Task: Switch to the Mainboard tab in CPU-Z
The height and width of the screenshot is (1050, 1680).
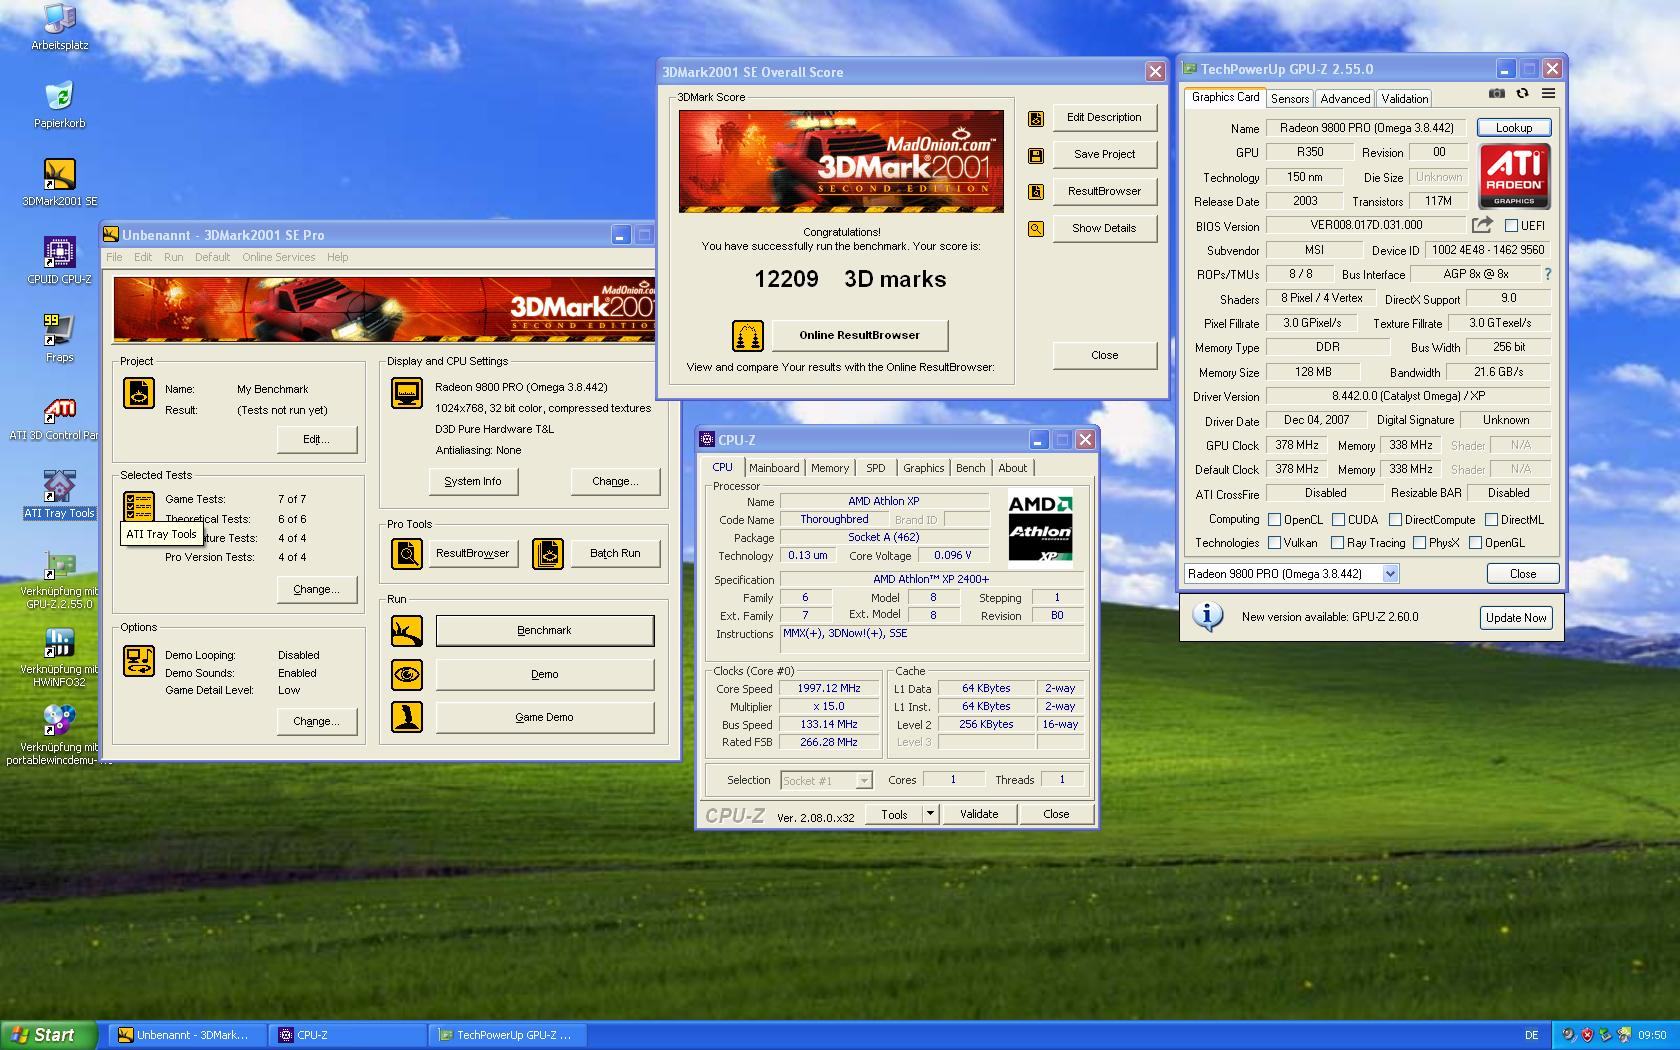Action: (774, 468)
